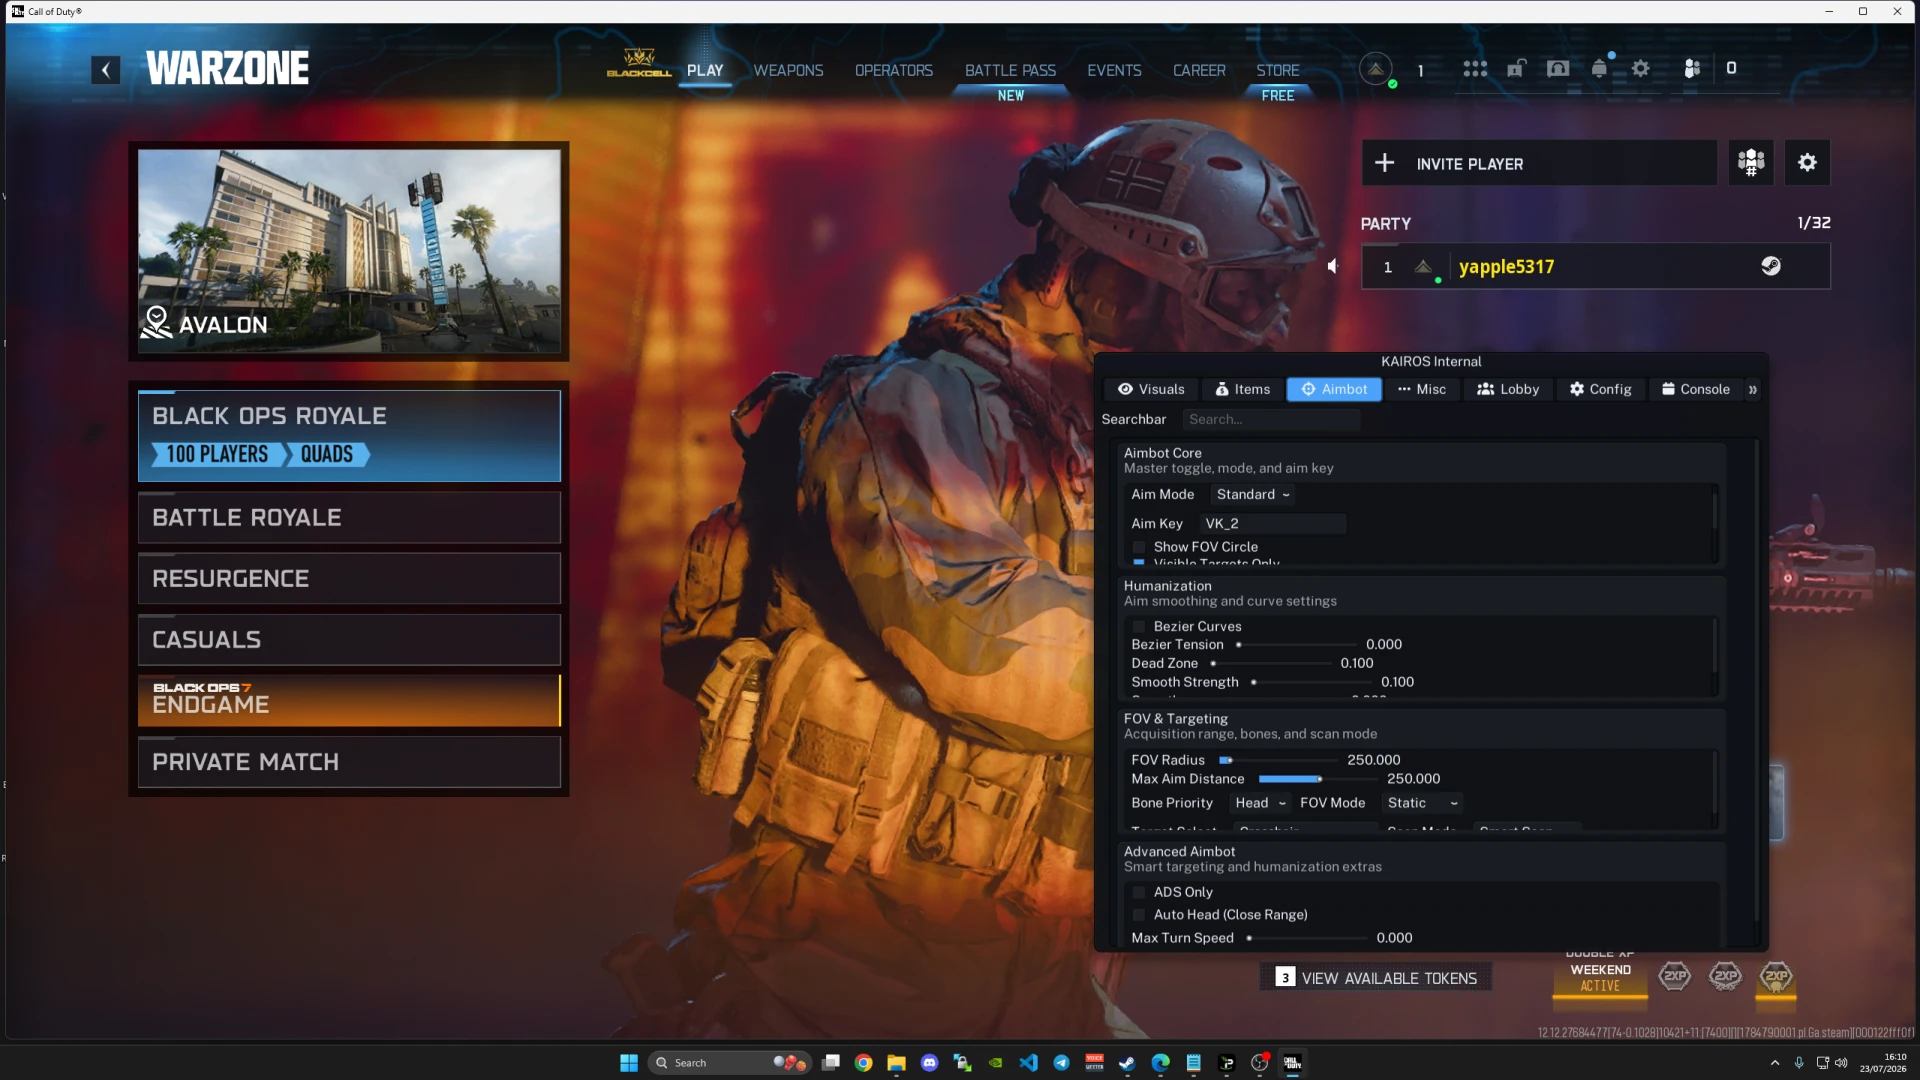
Task: Expand the hidden tabs overflow chevron
Action: click(x=1753, y=390)
